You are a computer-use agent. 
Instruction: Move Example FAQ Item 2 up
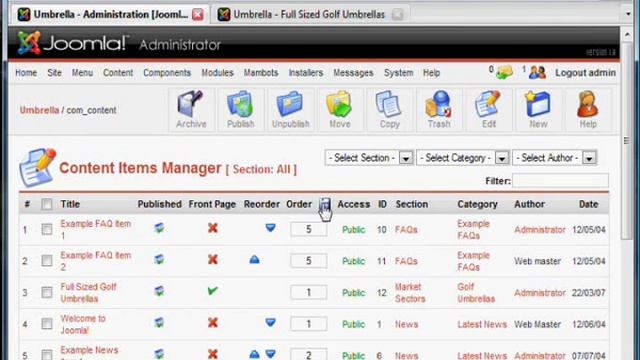pos(254,260)
